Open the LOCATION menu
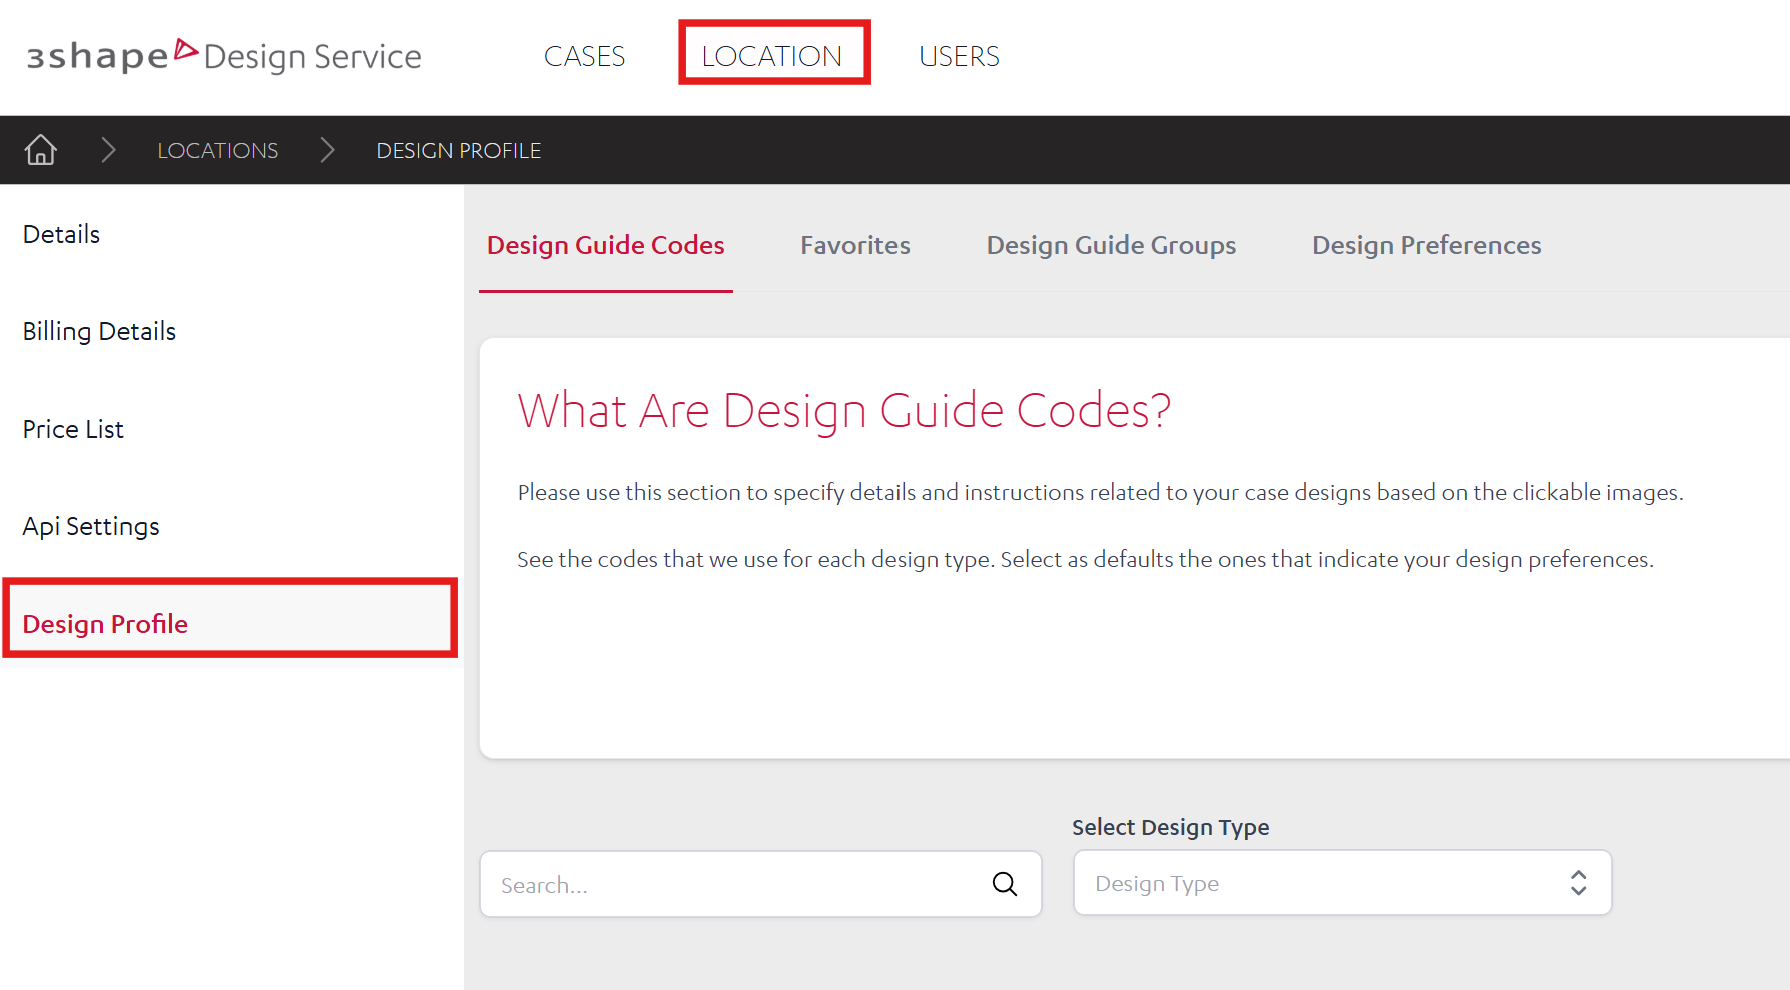The image size is (1790, 990). [772, 56]
